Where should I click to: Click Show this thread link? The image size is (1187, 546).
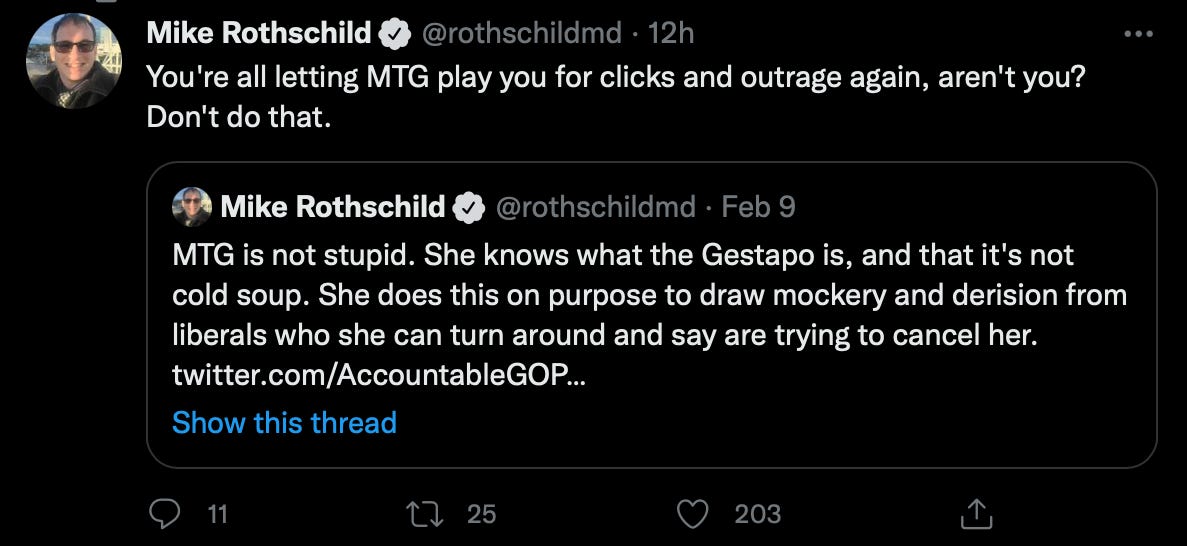(x=284, y=423)
